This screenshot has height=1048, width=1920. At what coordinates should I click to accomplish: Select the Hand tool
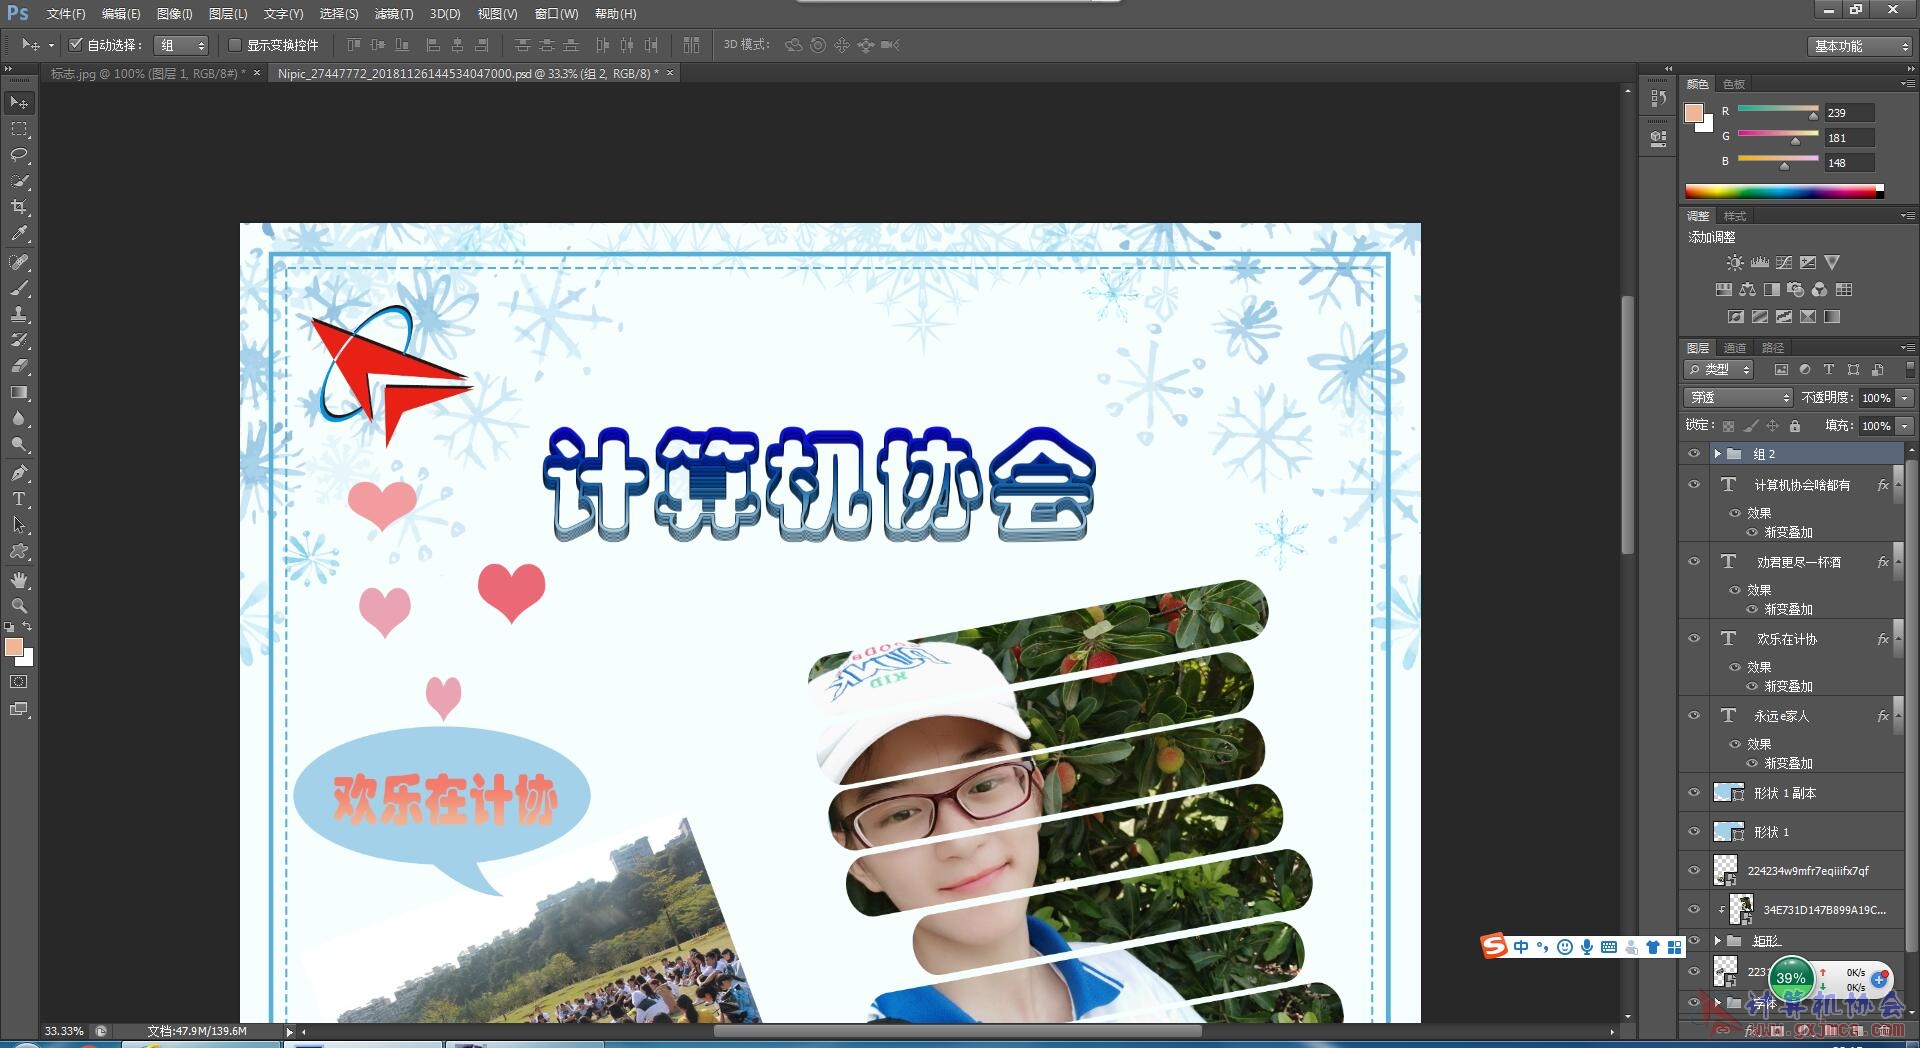(x=19, y=580)
